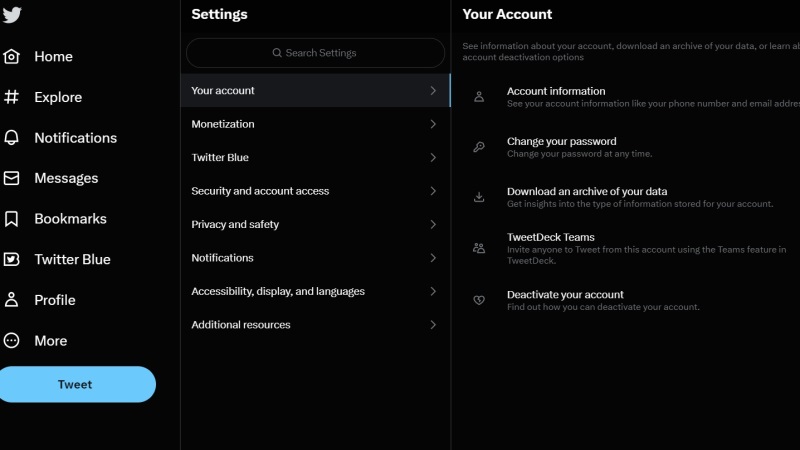Click the More circle ellipsis icon
This screenshot has width=800, height=450.
[x=11, y=340]
